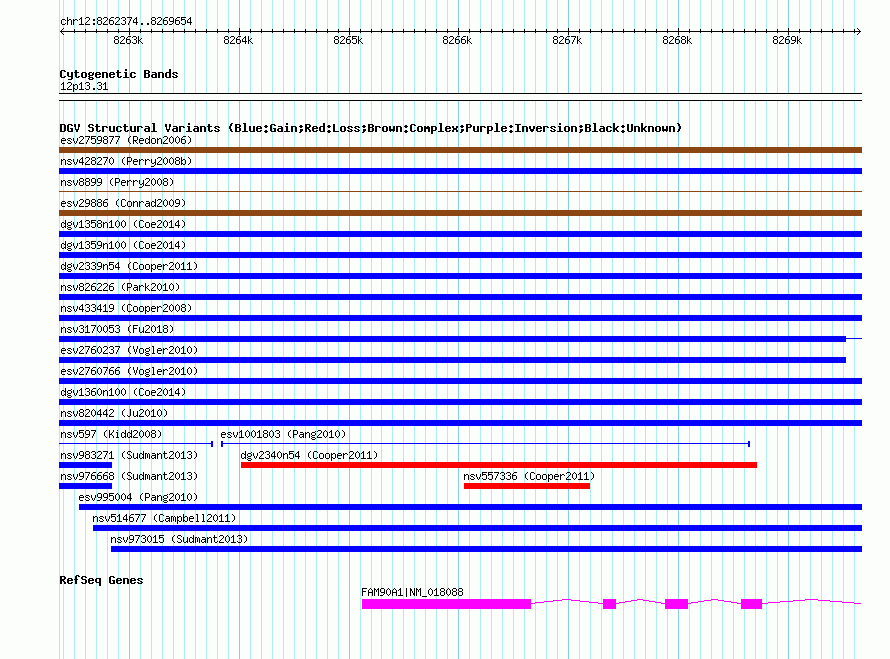Click the 8263k position on the ruler
890x659 pixels.
click(128, 40)
